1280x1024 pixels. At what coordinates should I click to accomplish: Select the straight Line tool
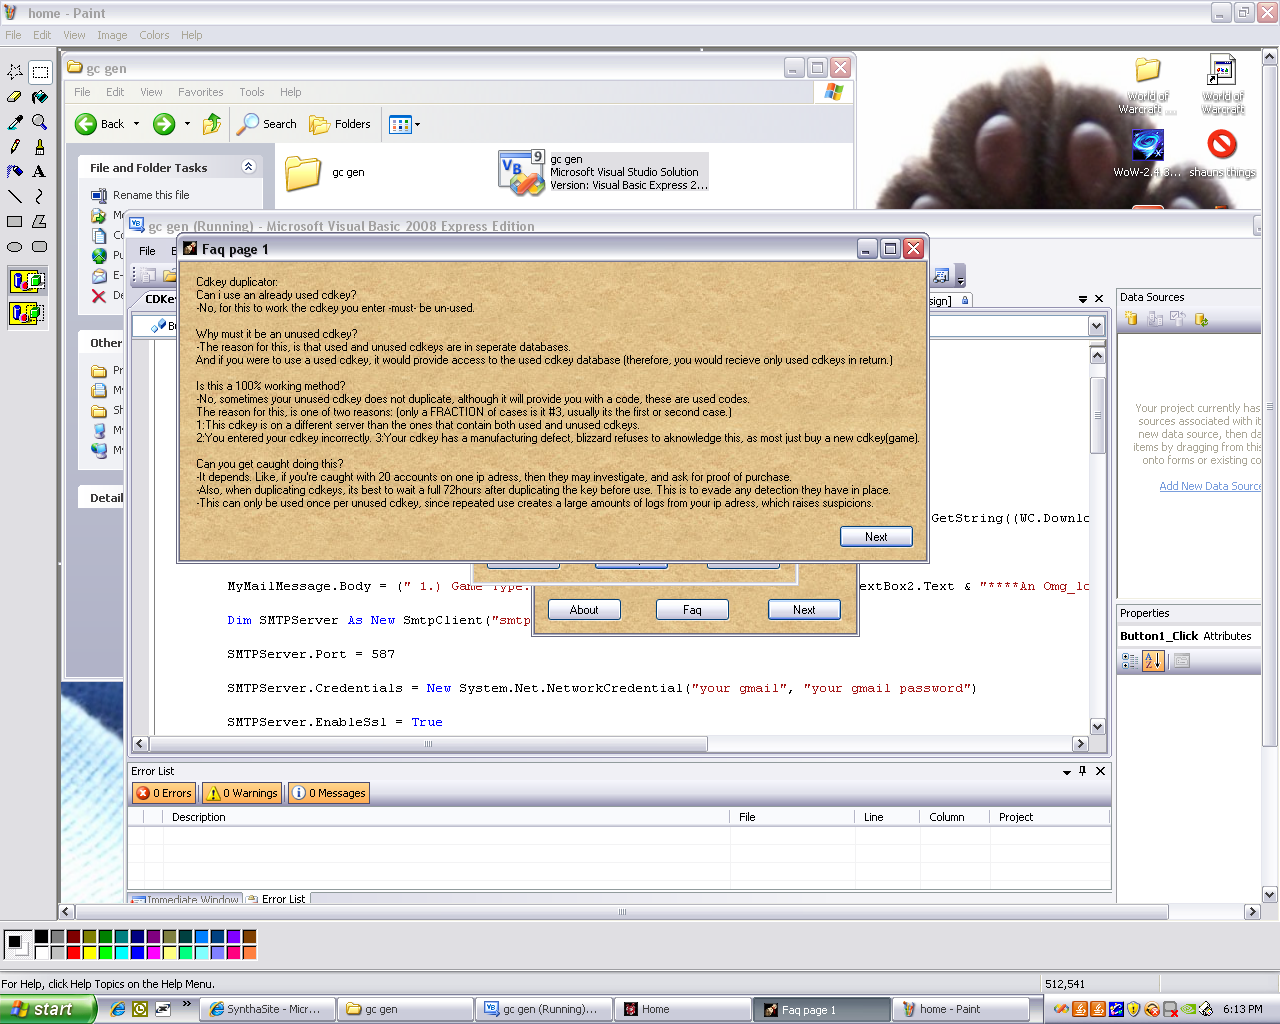[15, 197]
